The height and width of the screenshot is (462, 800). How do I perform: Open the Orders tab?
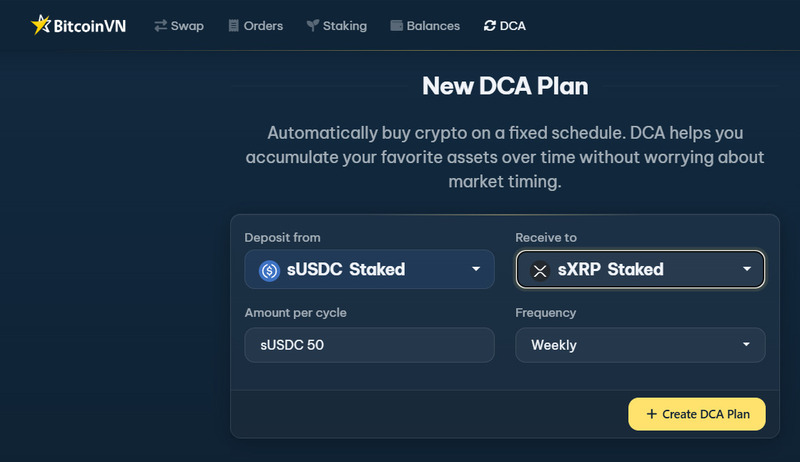pos(263,26)
